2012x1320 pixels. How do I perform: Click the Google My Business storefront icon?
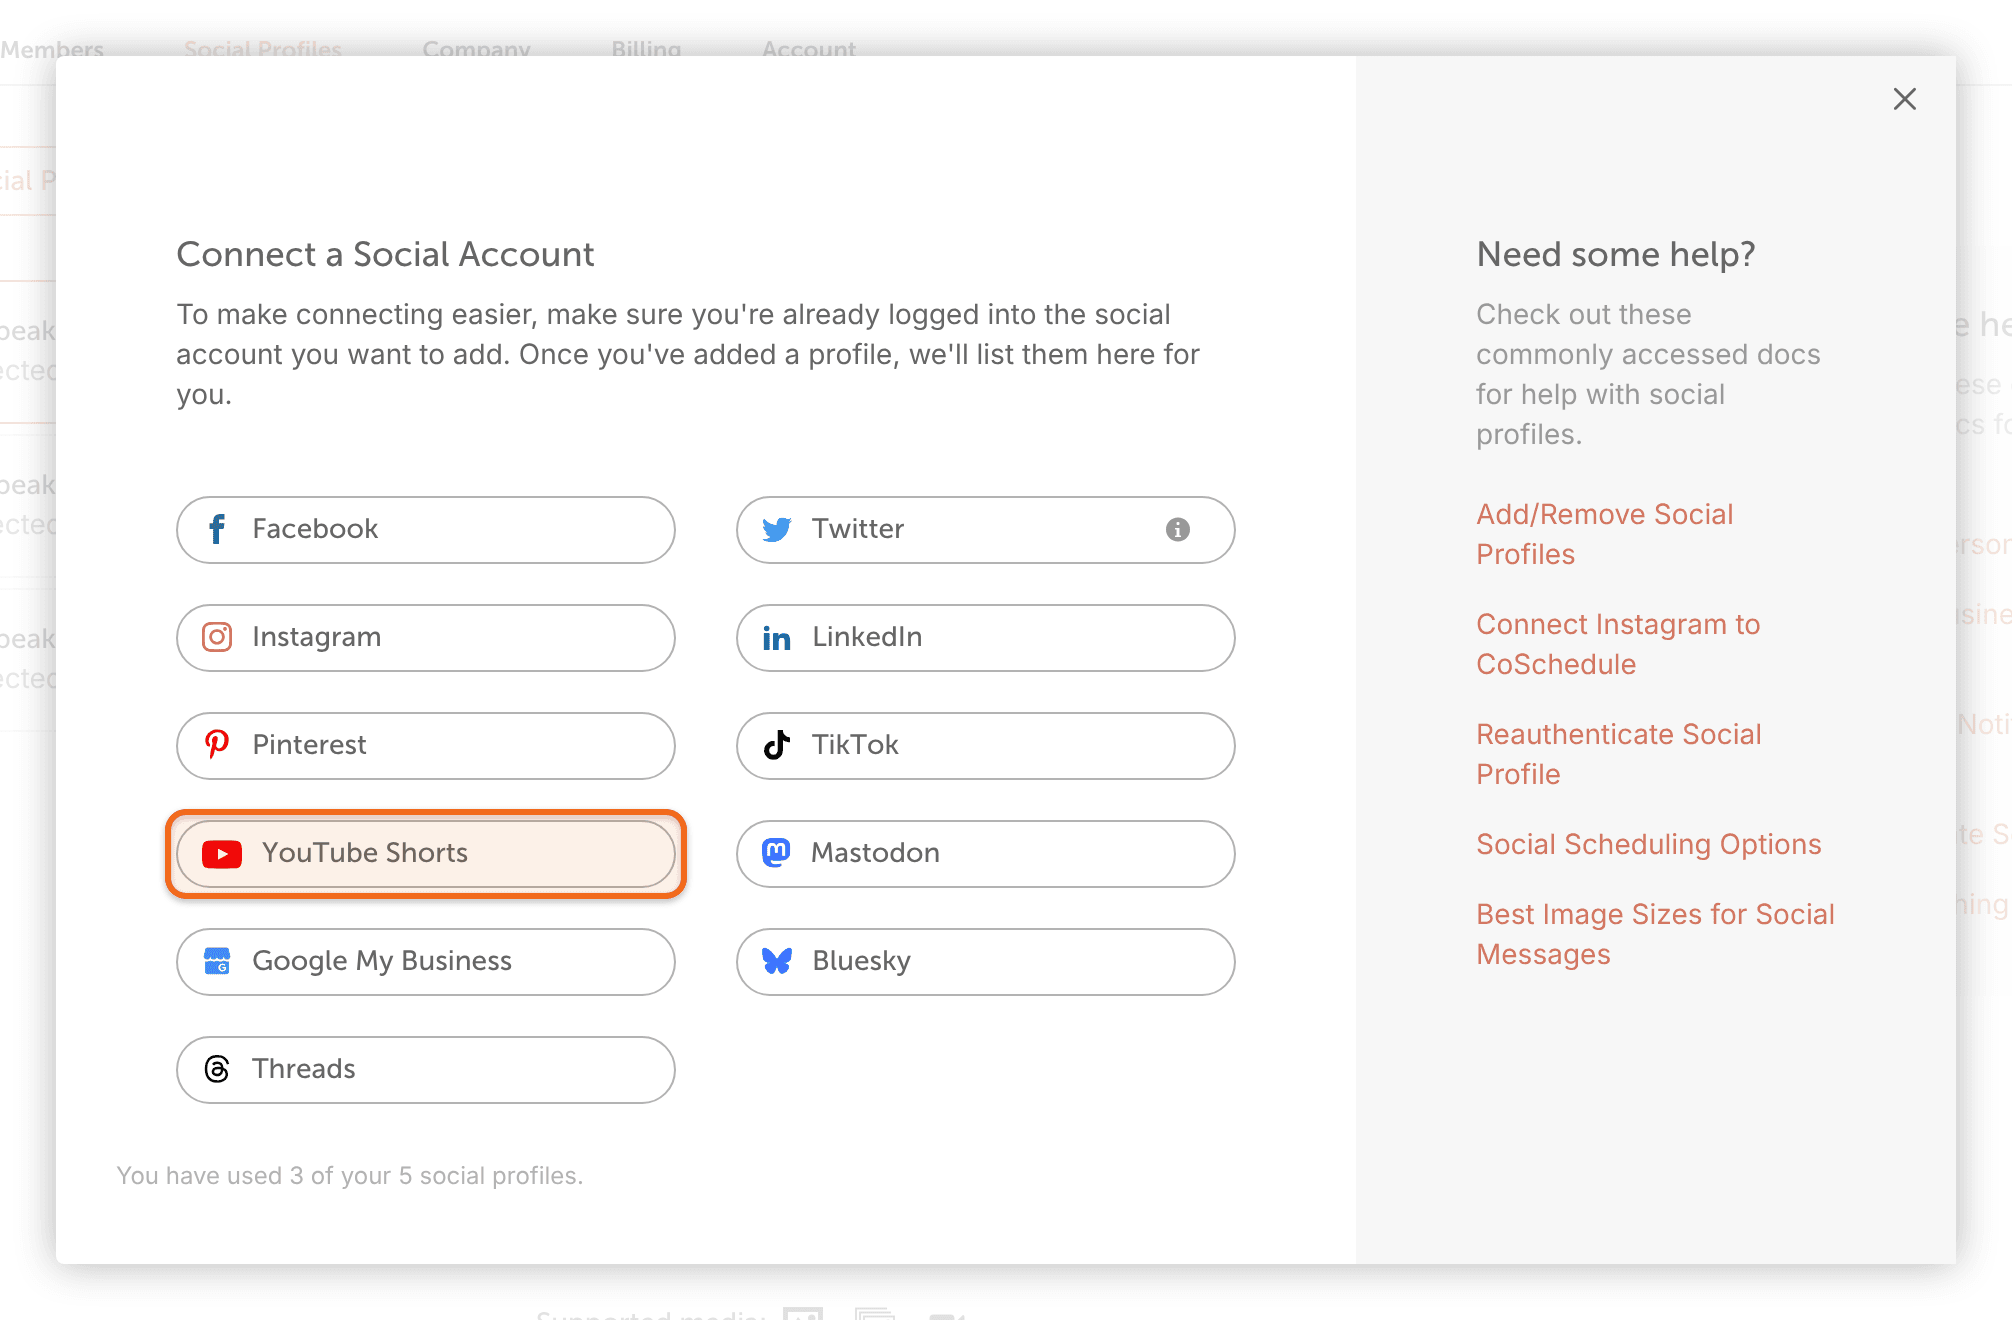point(217,961)
